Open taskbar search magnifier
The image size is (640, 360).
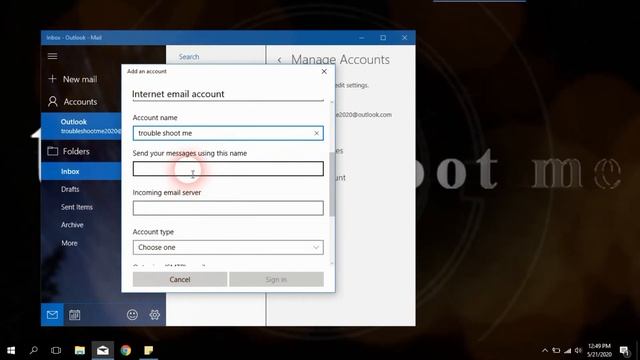click(34, 350)
